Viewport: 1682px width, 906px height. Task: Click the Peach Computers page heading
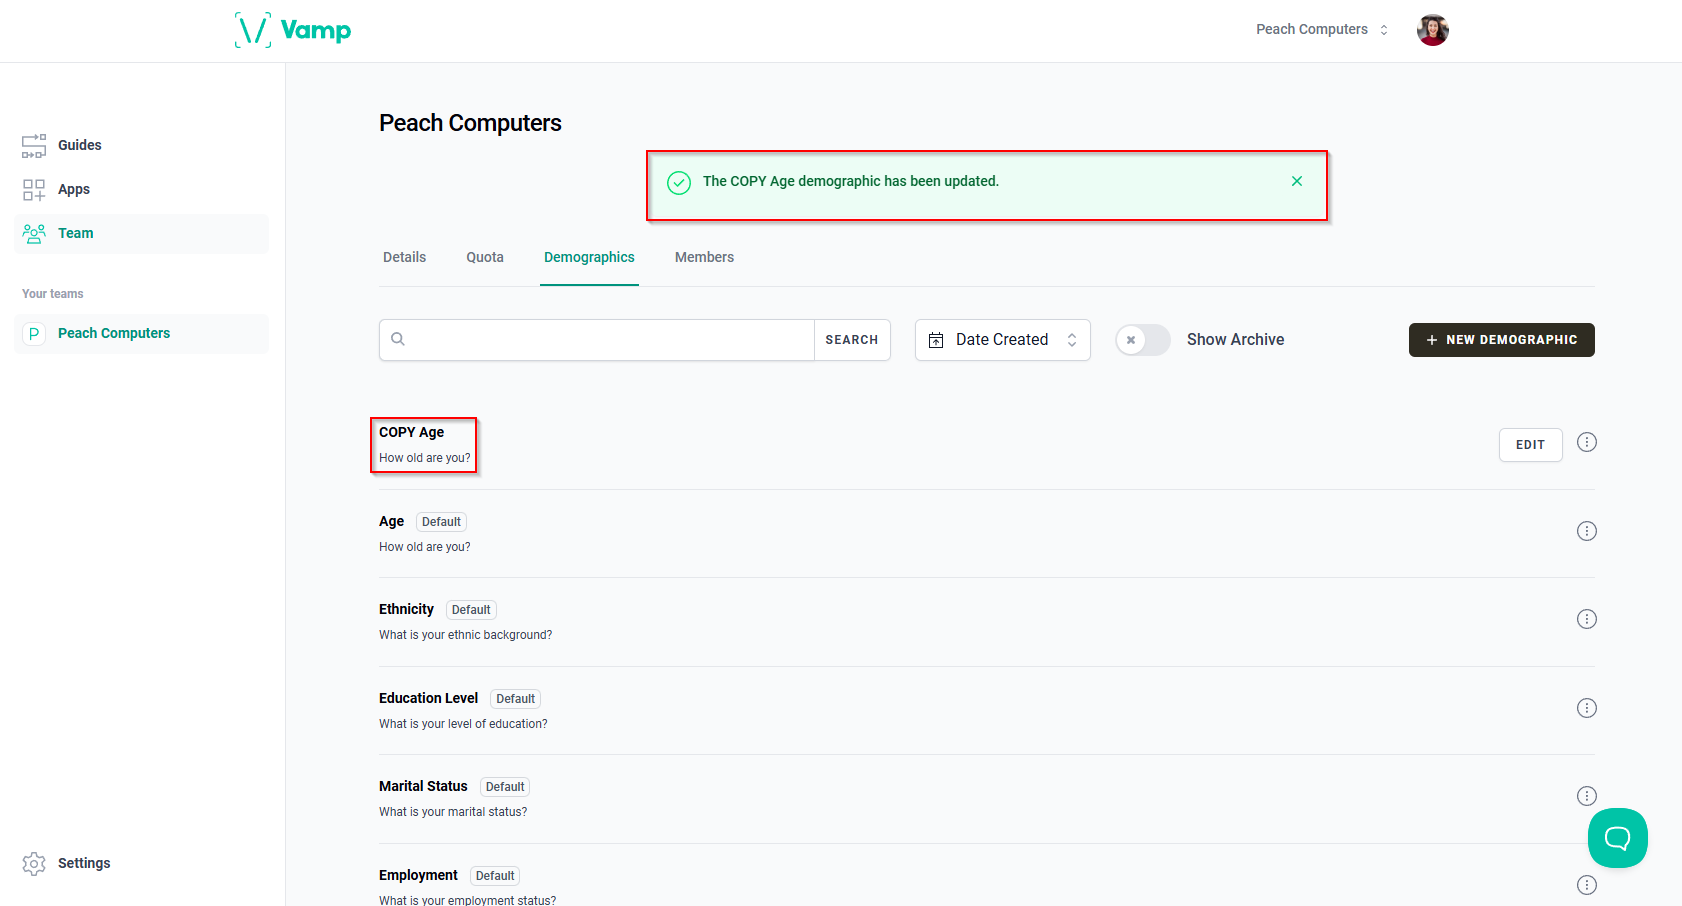click(x=471, y=123)
